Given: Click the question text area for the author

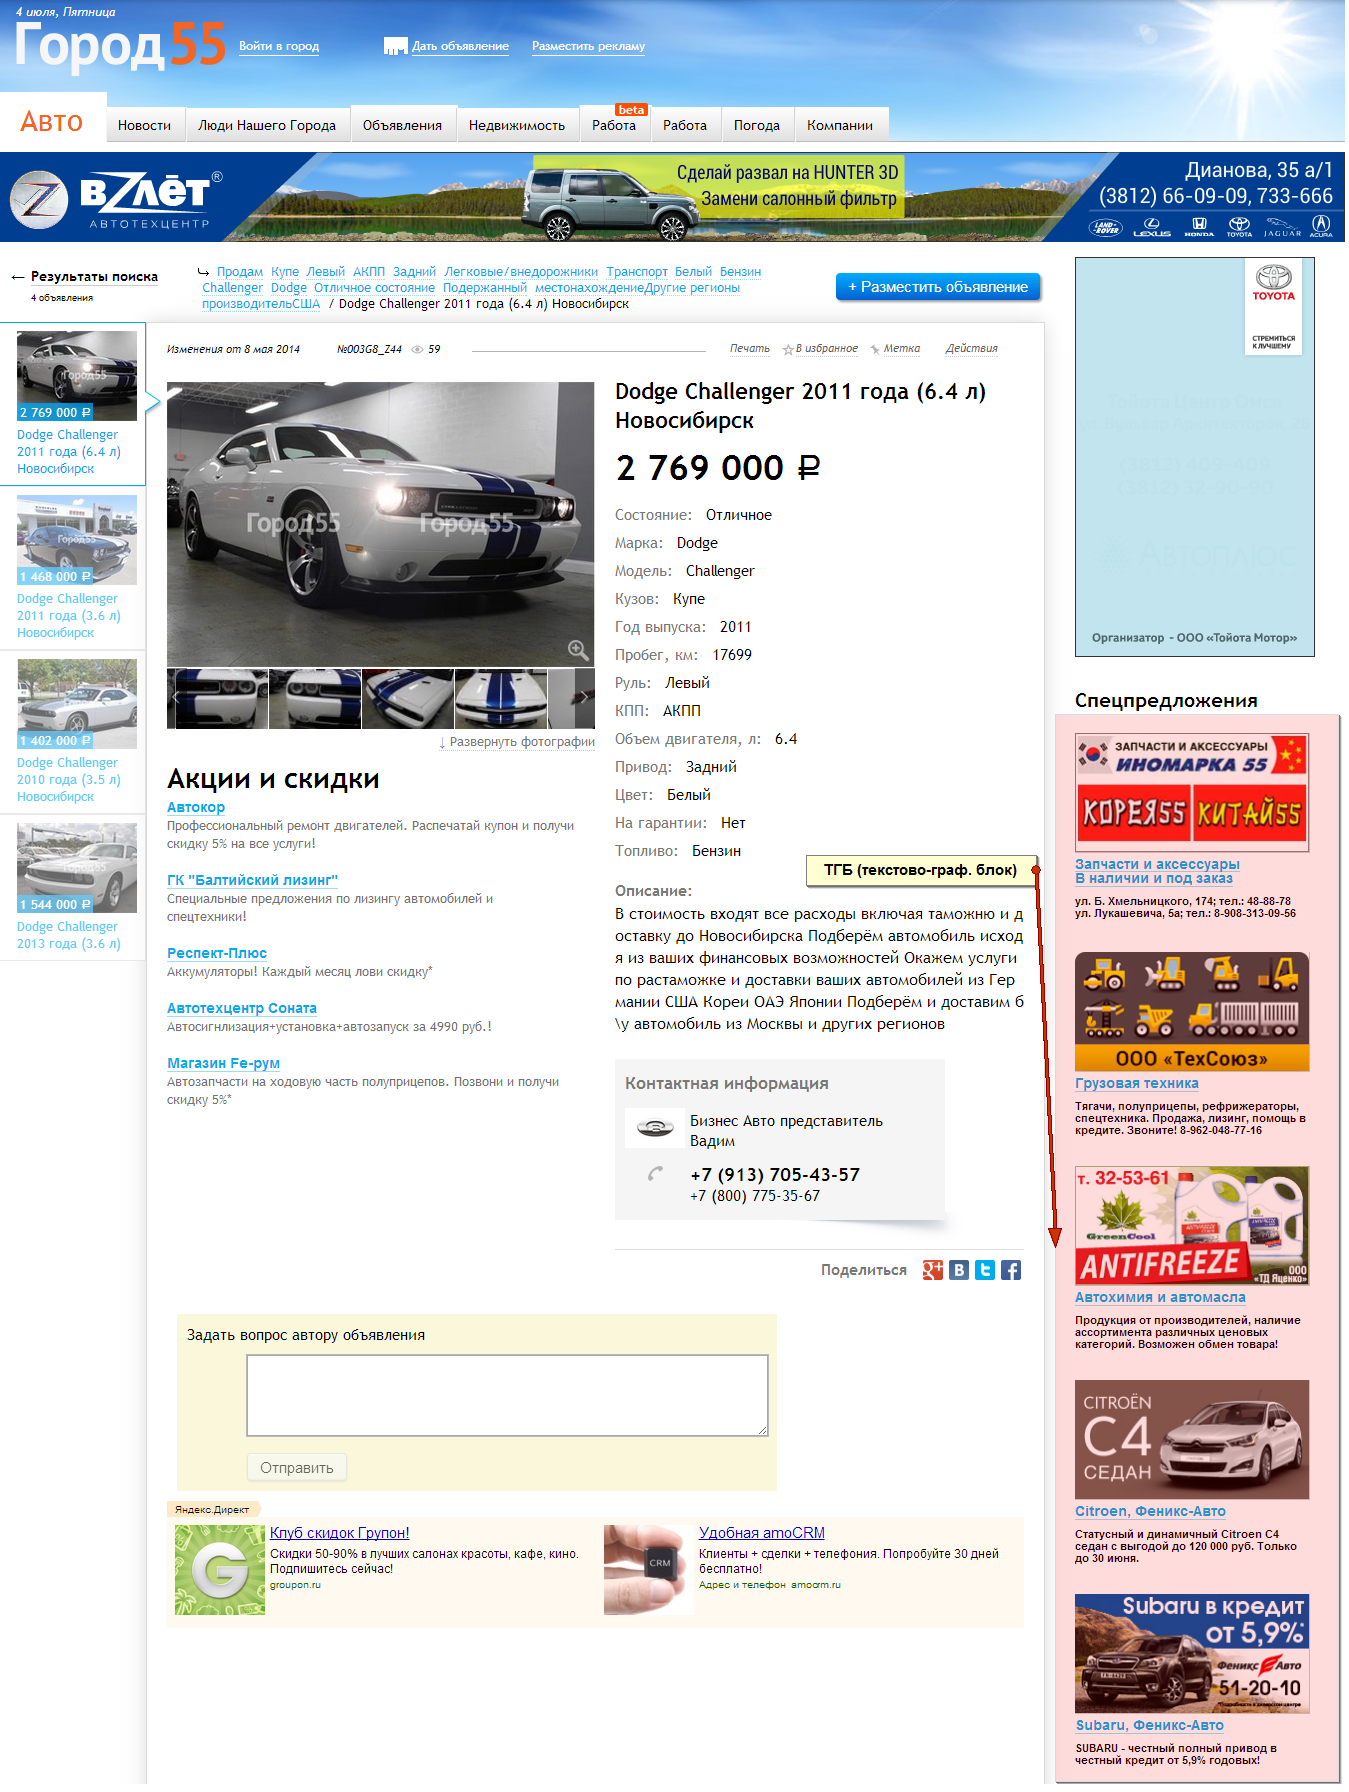Looking at the screenshot, I should [x=507, y=1396].
